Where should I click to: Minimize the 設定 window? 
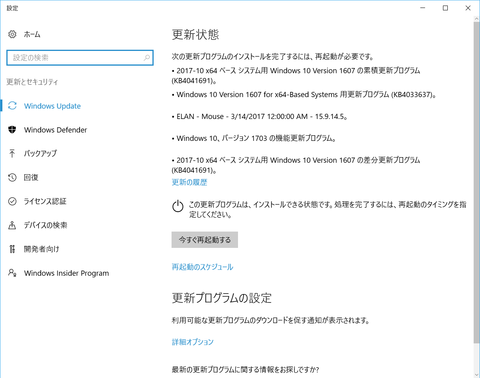[x=423, y=8]
